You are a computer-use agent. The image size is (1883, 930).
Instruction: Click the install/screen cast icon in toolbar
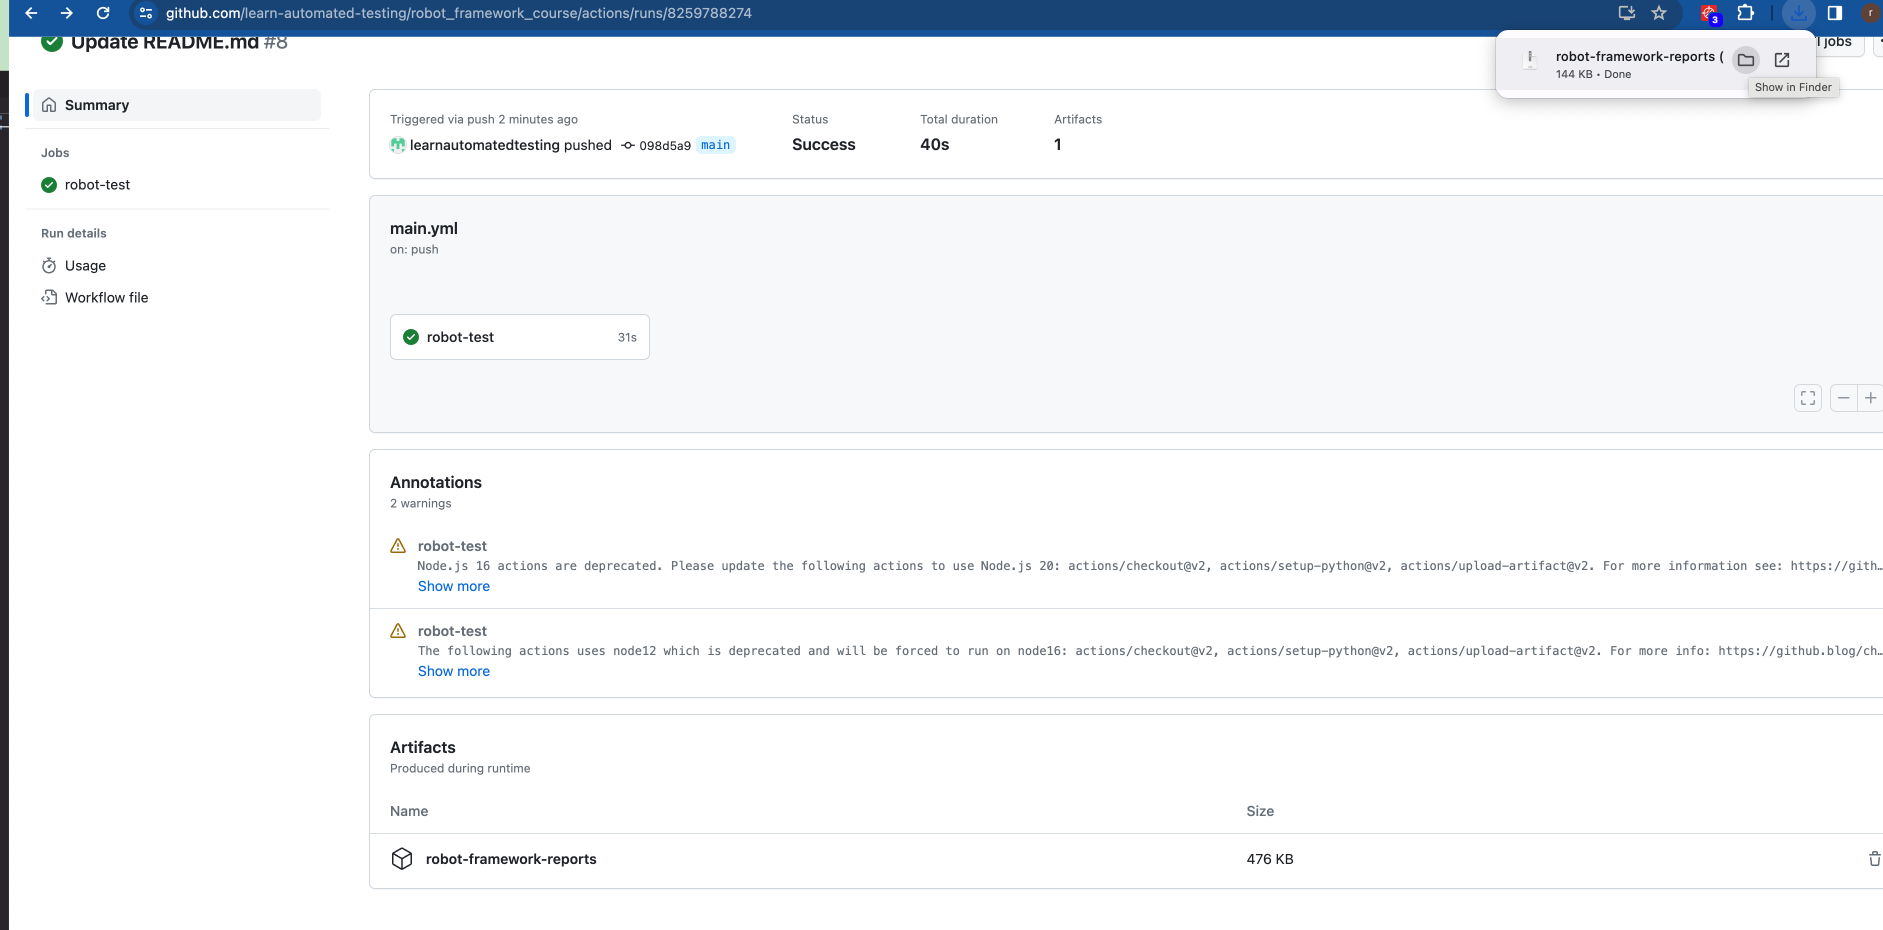pyautogui.click(x=1627, y=13)
